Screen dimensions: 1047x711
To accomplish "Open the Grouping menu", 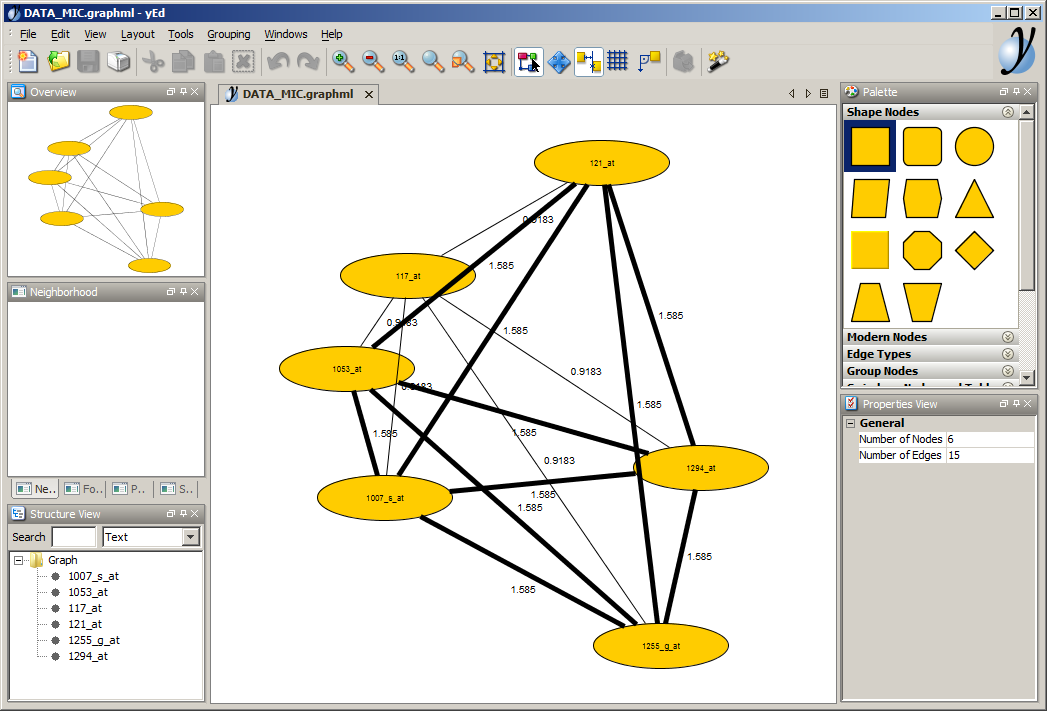I will pos(228,34).
